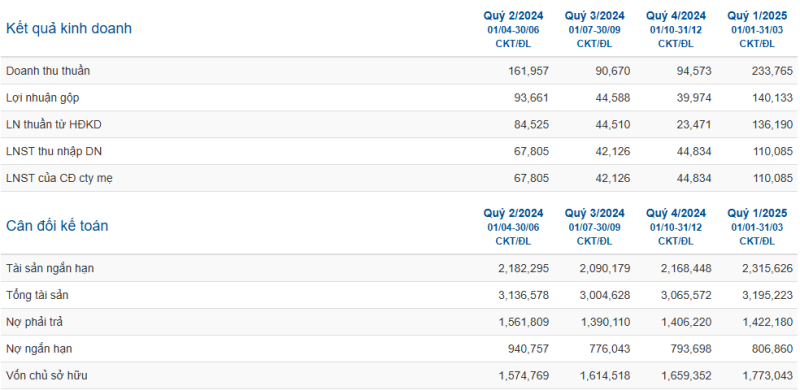Click the 233,765 revenue value for Quý 1/2025
The width and height of the screenshot is (800, 390).
[772, 71]
